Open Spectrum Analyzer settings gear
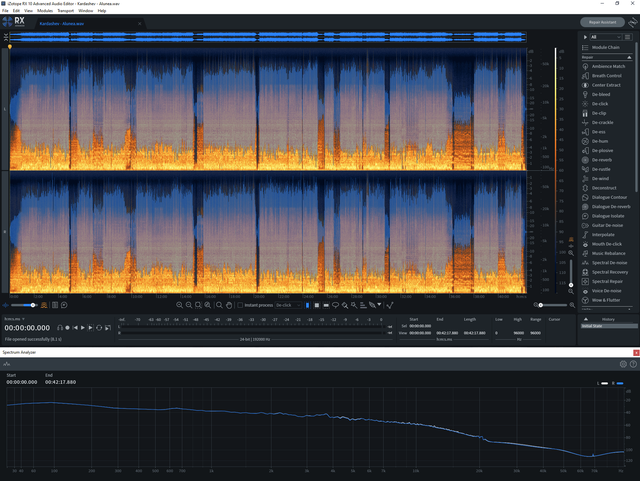The height and width of the screenshot is (481, 640). 623,364
